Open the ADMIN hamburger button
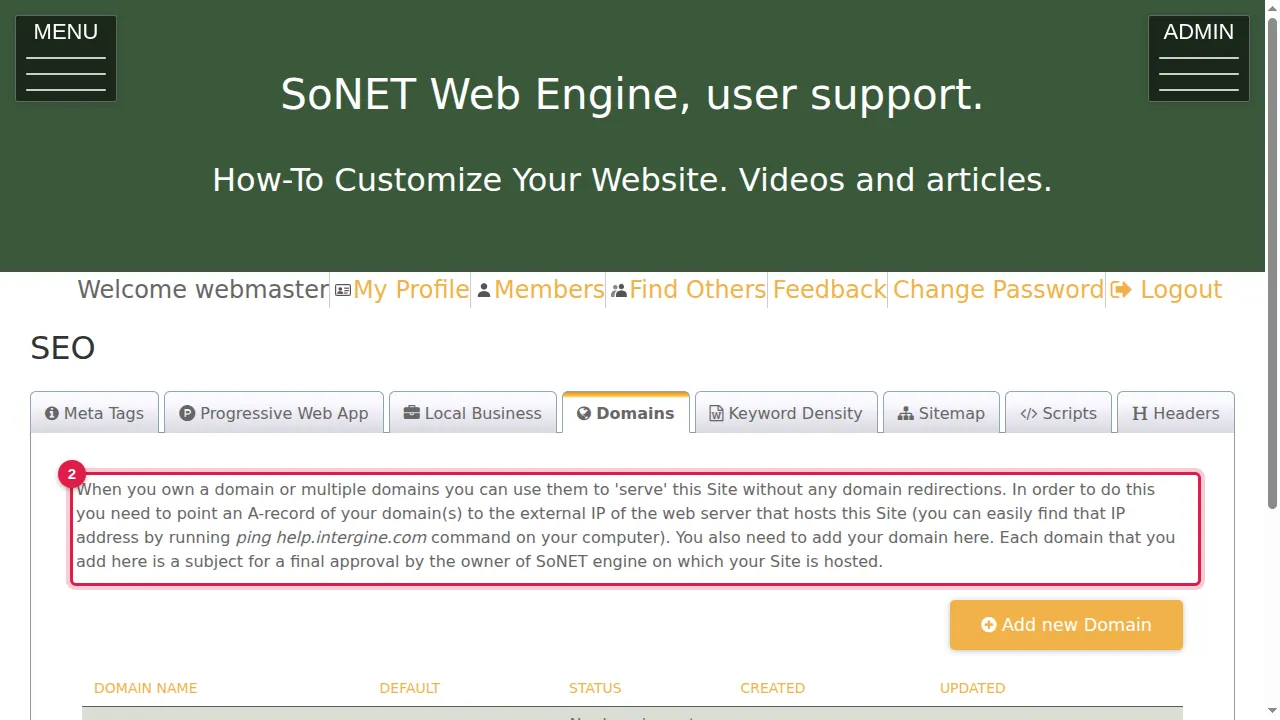 1199,58
